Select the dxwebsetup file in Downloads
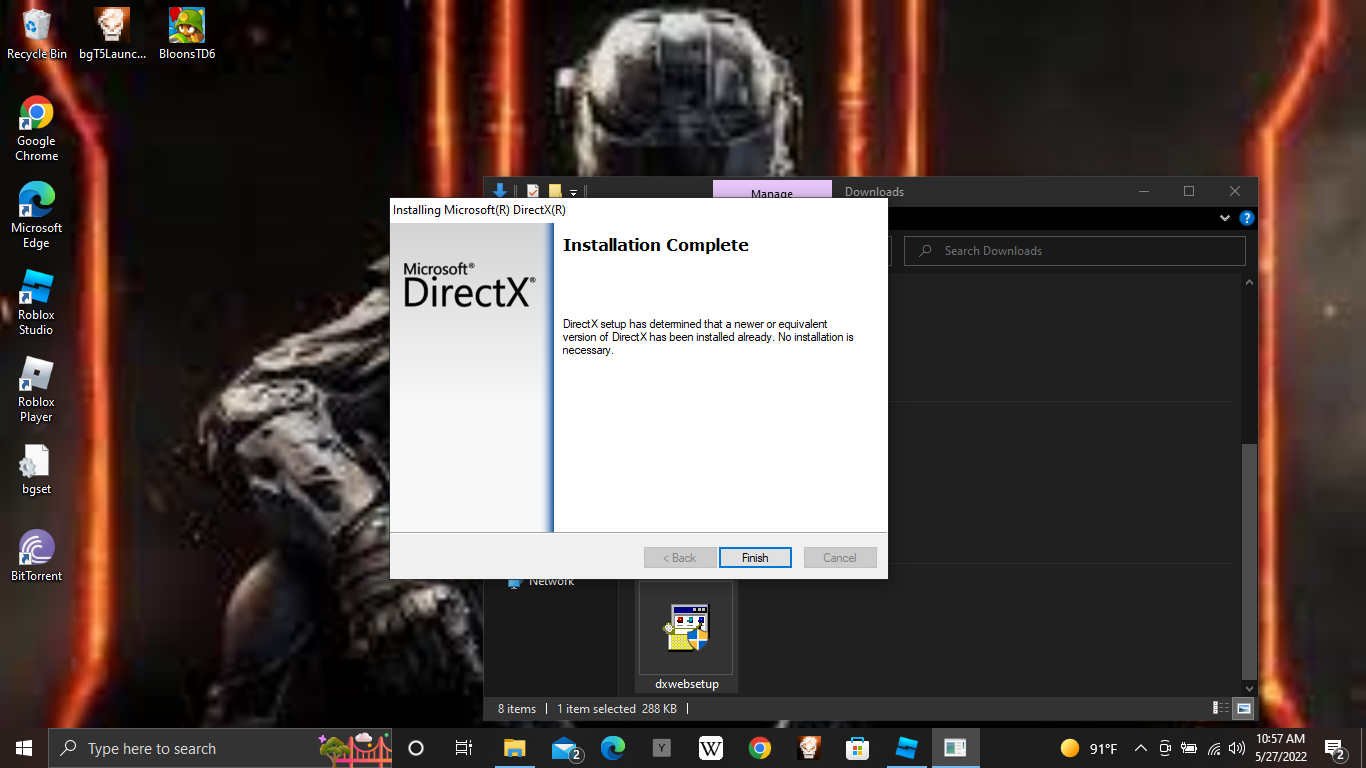This screenshot has height=768, width=1366. tap(687, 637)
